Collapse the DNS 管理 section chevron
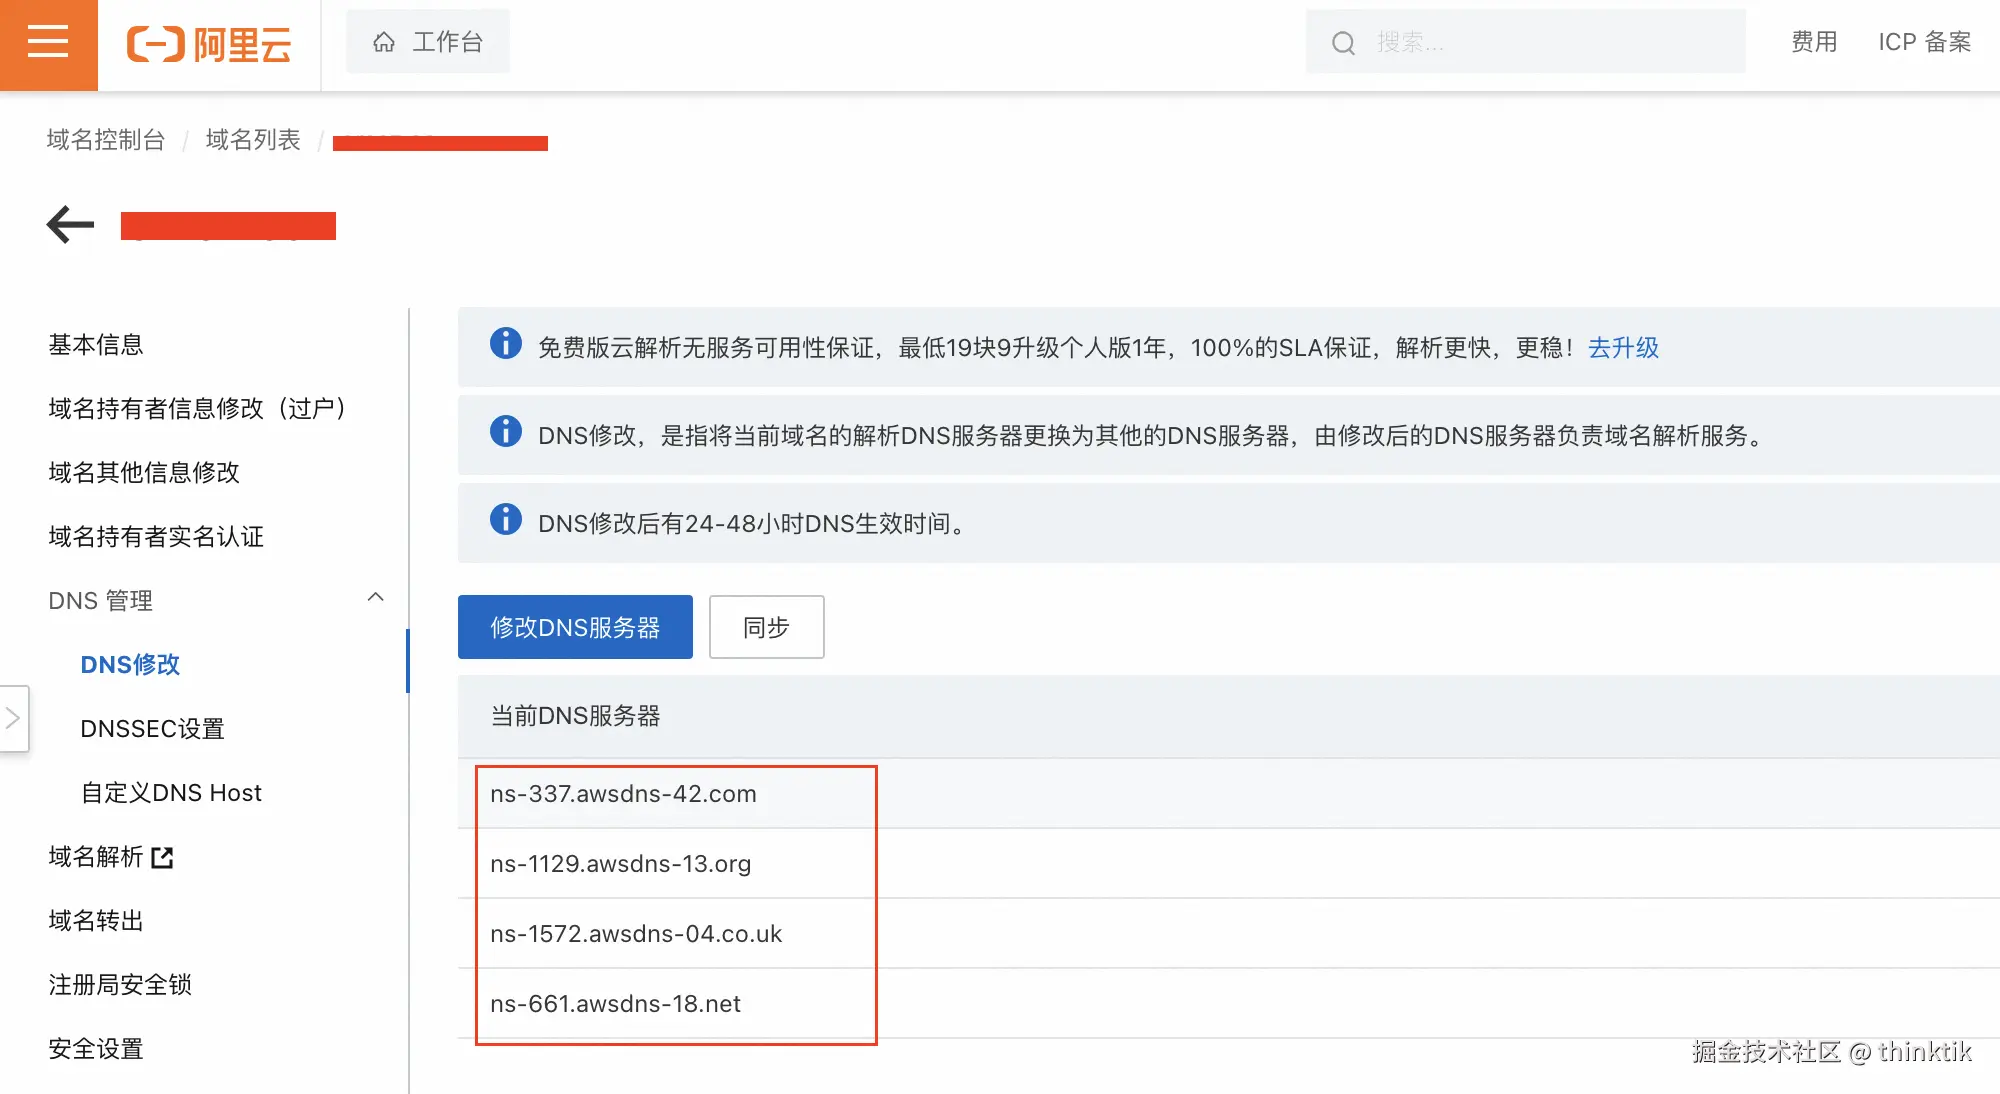 click(x=375, y=598)
